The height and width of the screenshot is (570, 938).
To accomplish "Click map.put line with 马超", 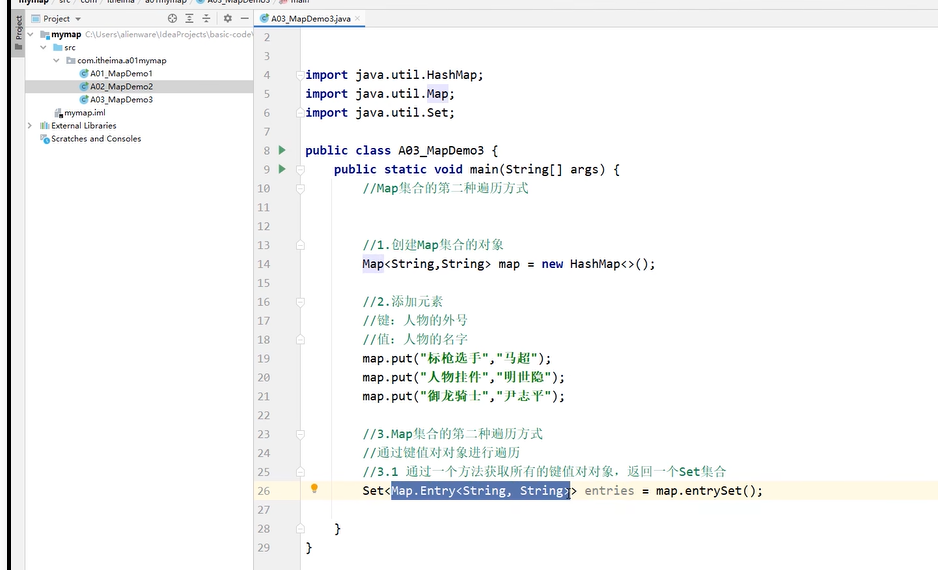I will tap(456, 359).
